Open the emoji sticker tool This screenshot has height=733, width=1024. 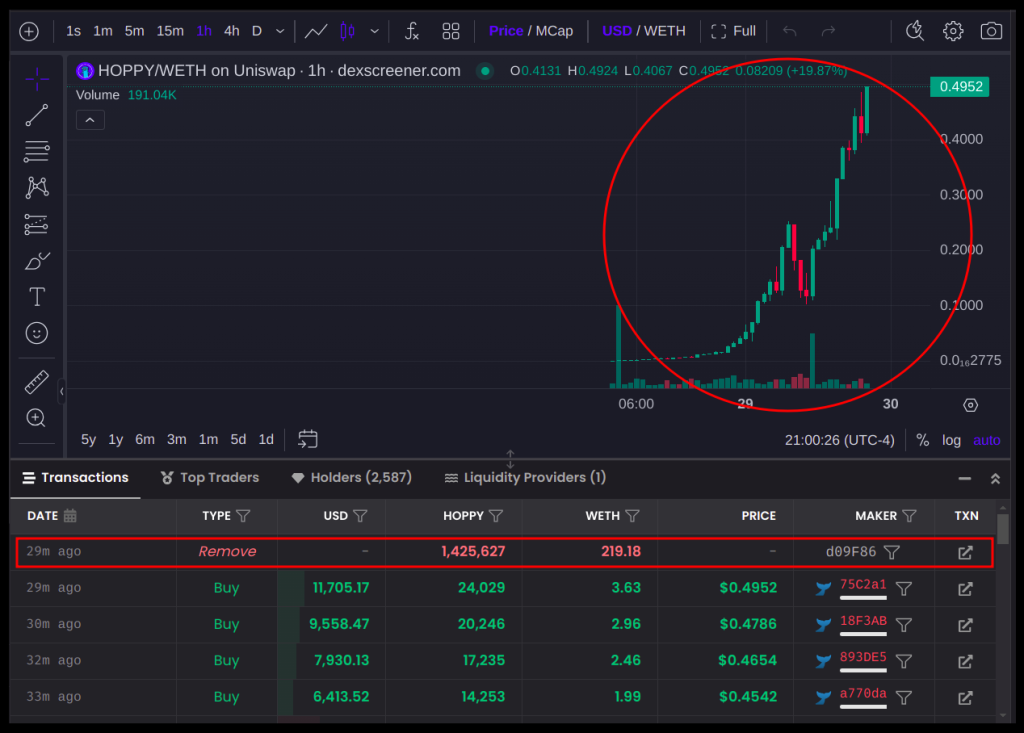pos(36,333)
